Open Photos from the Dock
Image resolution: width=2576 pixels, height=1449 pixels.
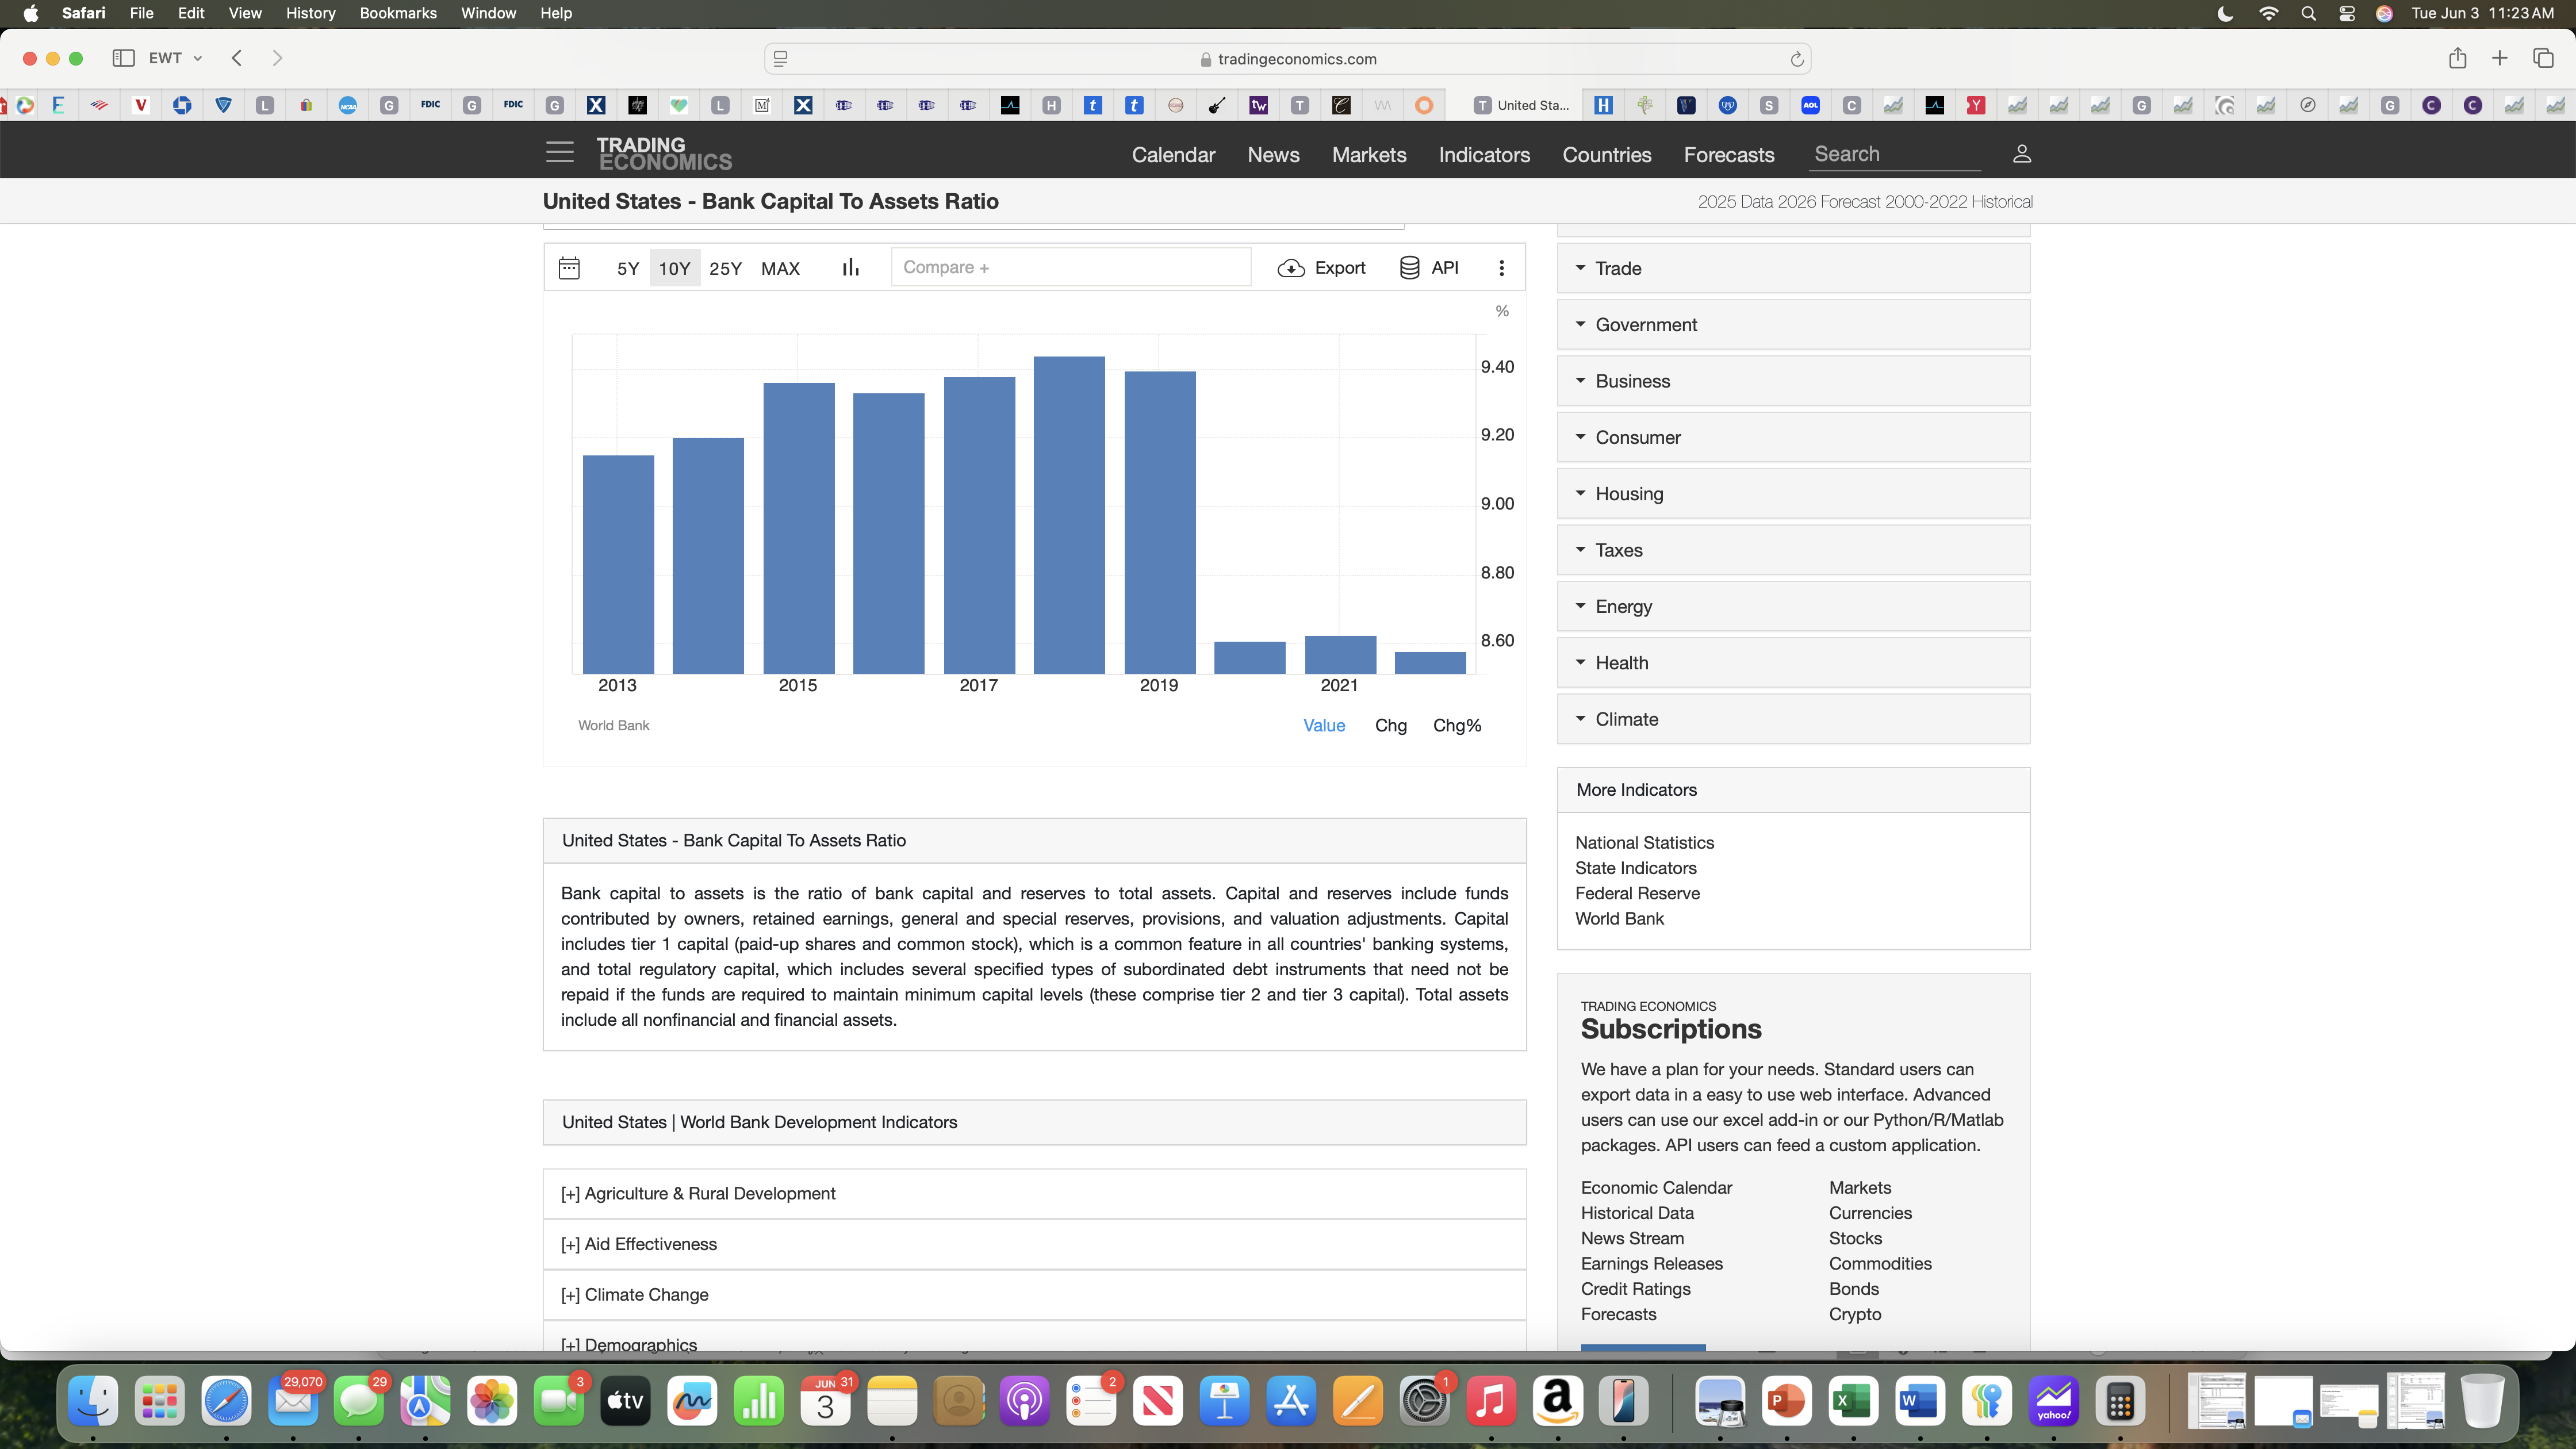click(x=492, y=1401)
